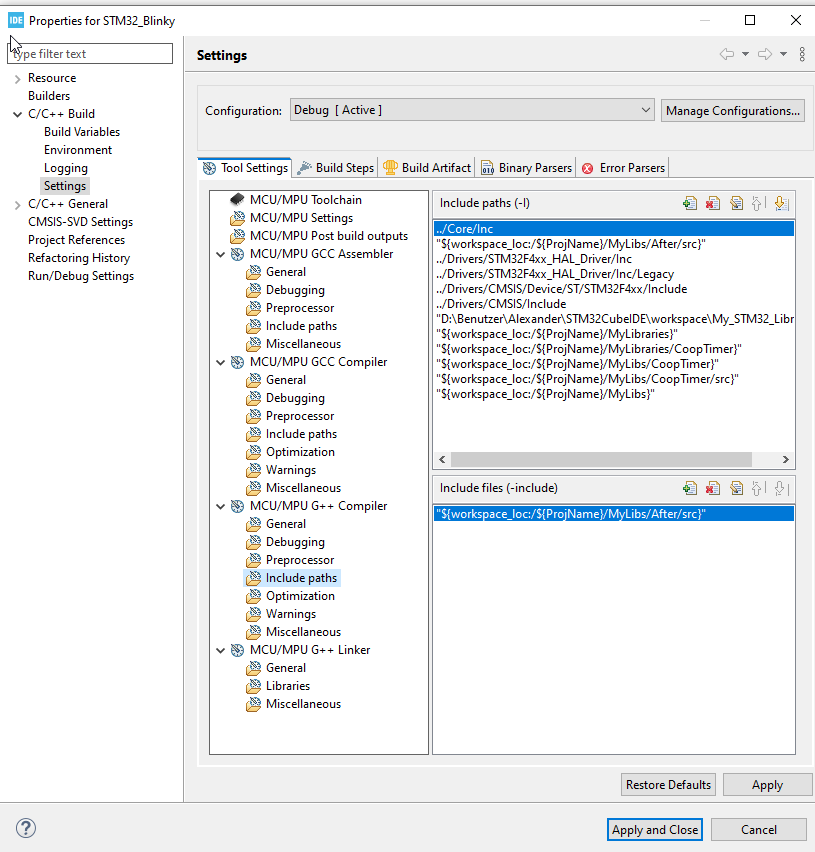The image size is (815, 852).
Task: Cancel the properties dialog
Action: 758,830
